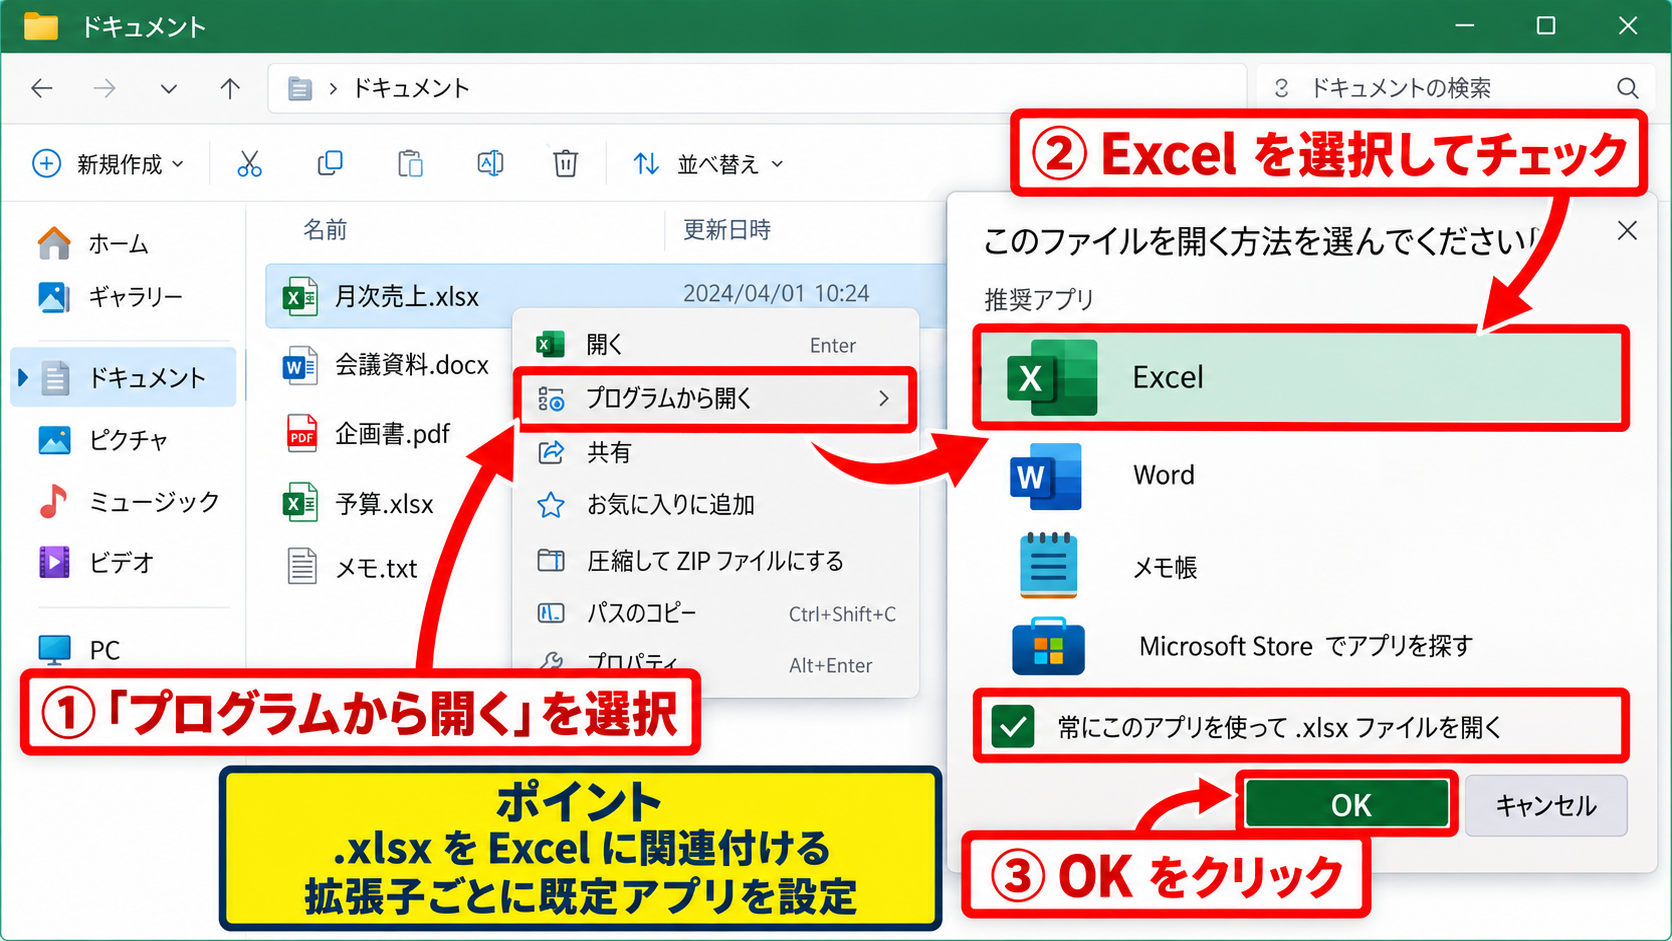Choose パスのコピー in the context menu
Image resolution: width=1672 pixels, height=941 pixels.
pyautogui.click(x=715, y=613)
